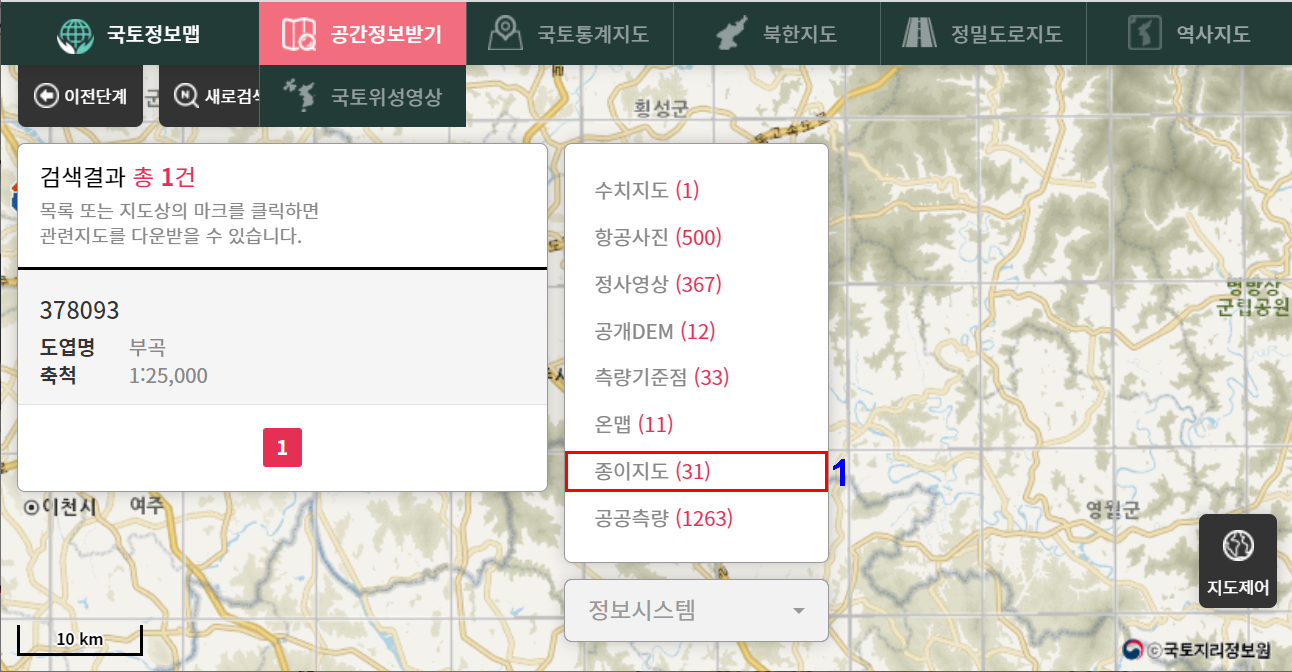
Task: Select 항공사진 (500) category
Action: pos(658,237)
